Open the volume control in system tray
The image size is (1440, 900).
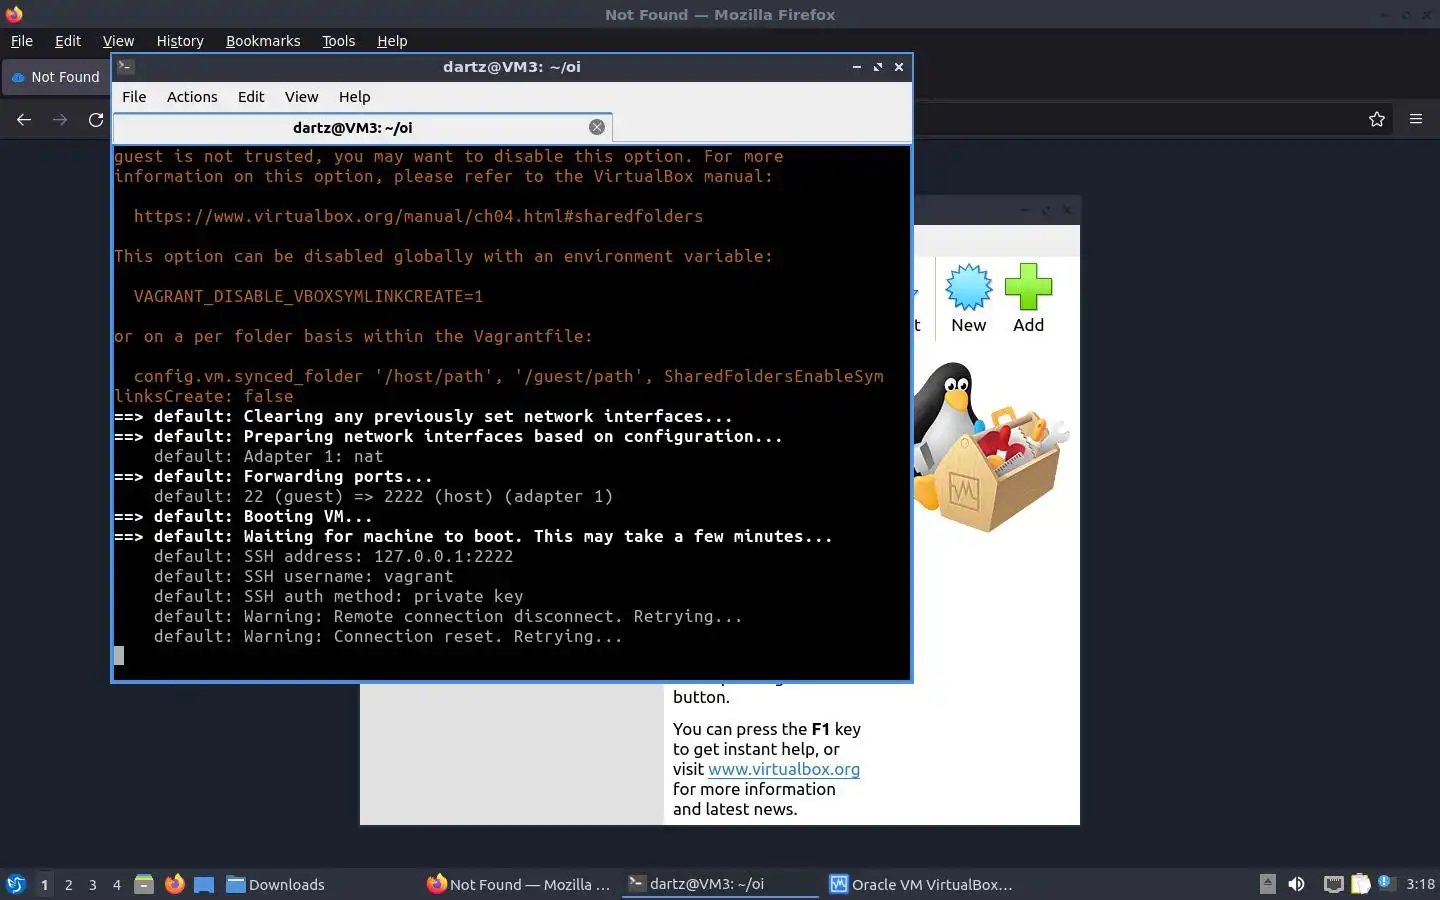click(x=1296, y=884)
